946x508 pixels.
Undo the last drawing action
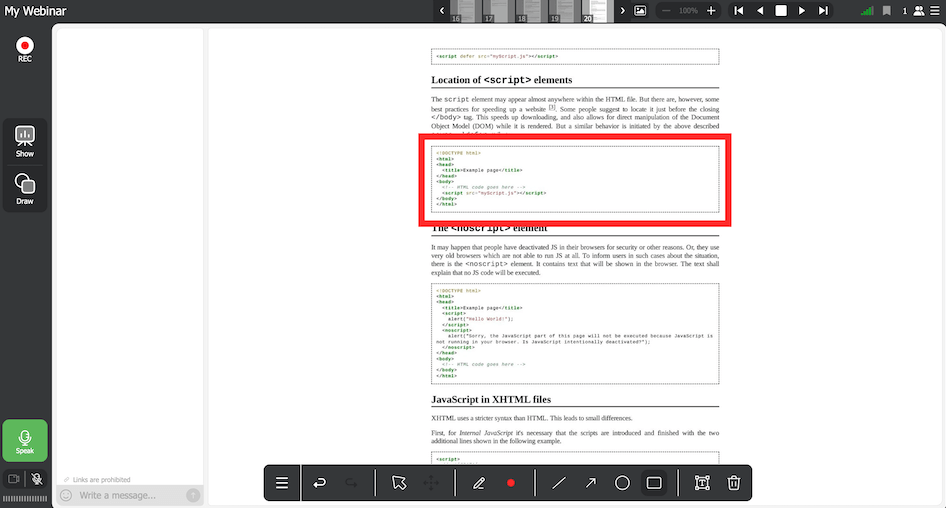pyautogui.click(x=320, y=483)
